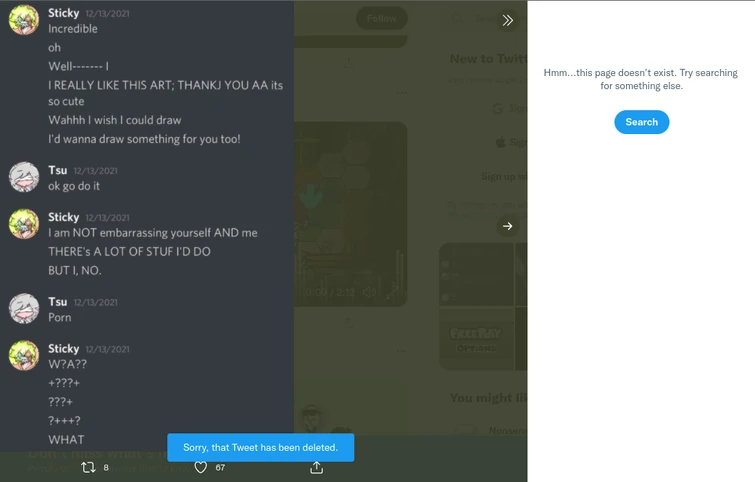This screenshot has height=482, width=755.
Task: Click the Sticky username above 'Incredible'
Action: [64, 13]
